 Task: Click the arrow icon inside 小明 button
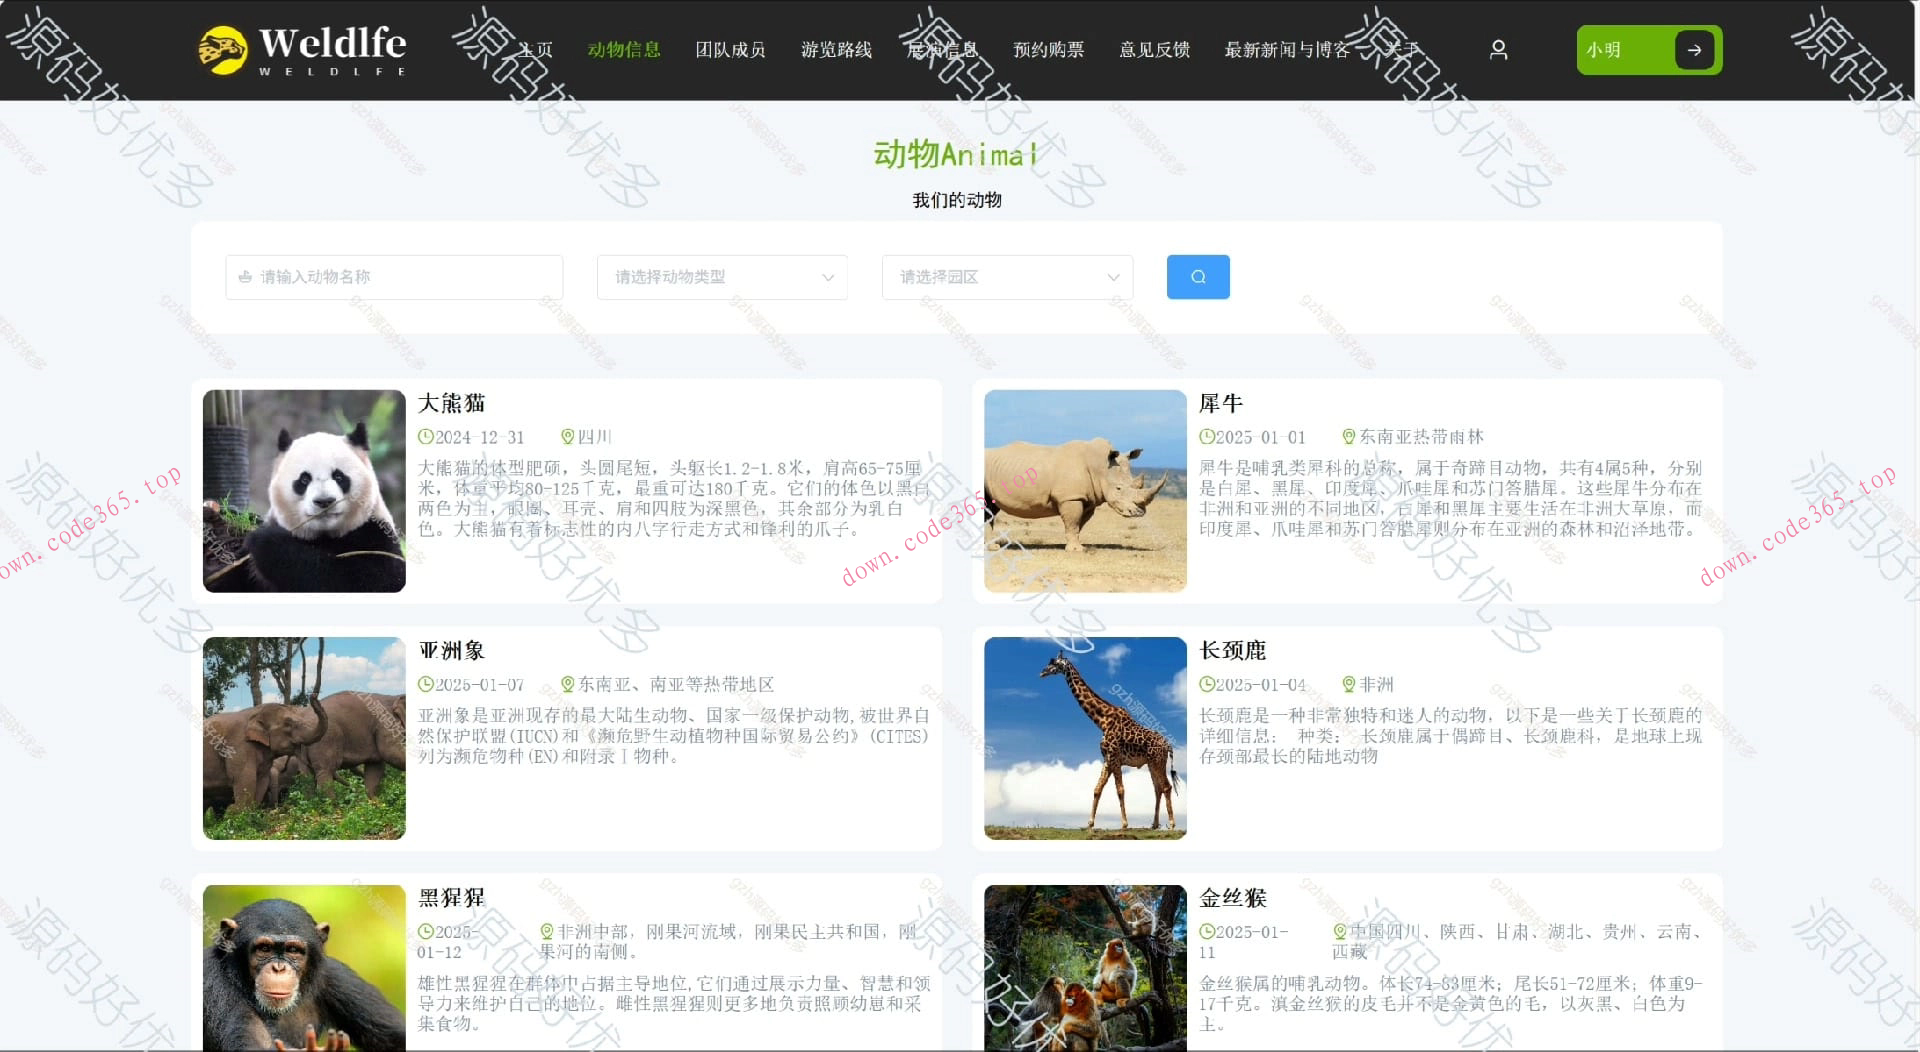(x=1695, y=49)
